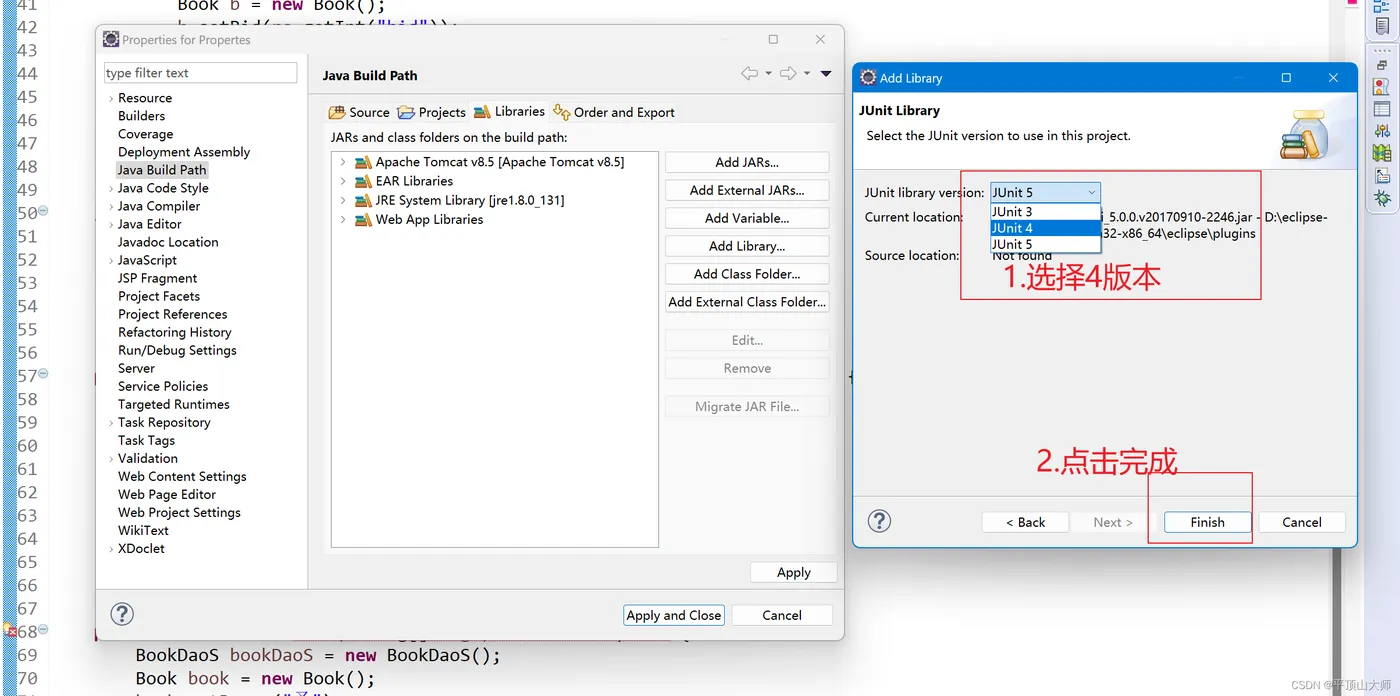Click Apply and Close

pos(674,615)
